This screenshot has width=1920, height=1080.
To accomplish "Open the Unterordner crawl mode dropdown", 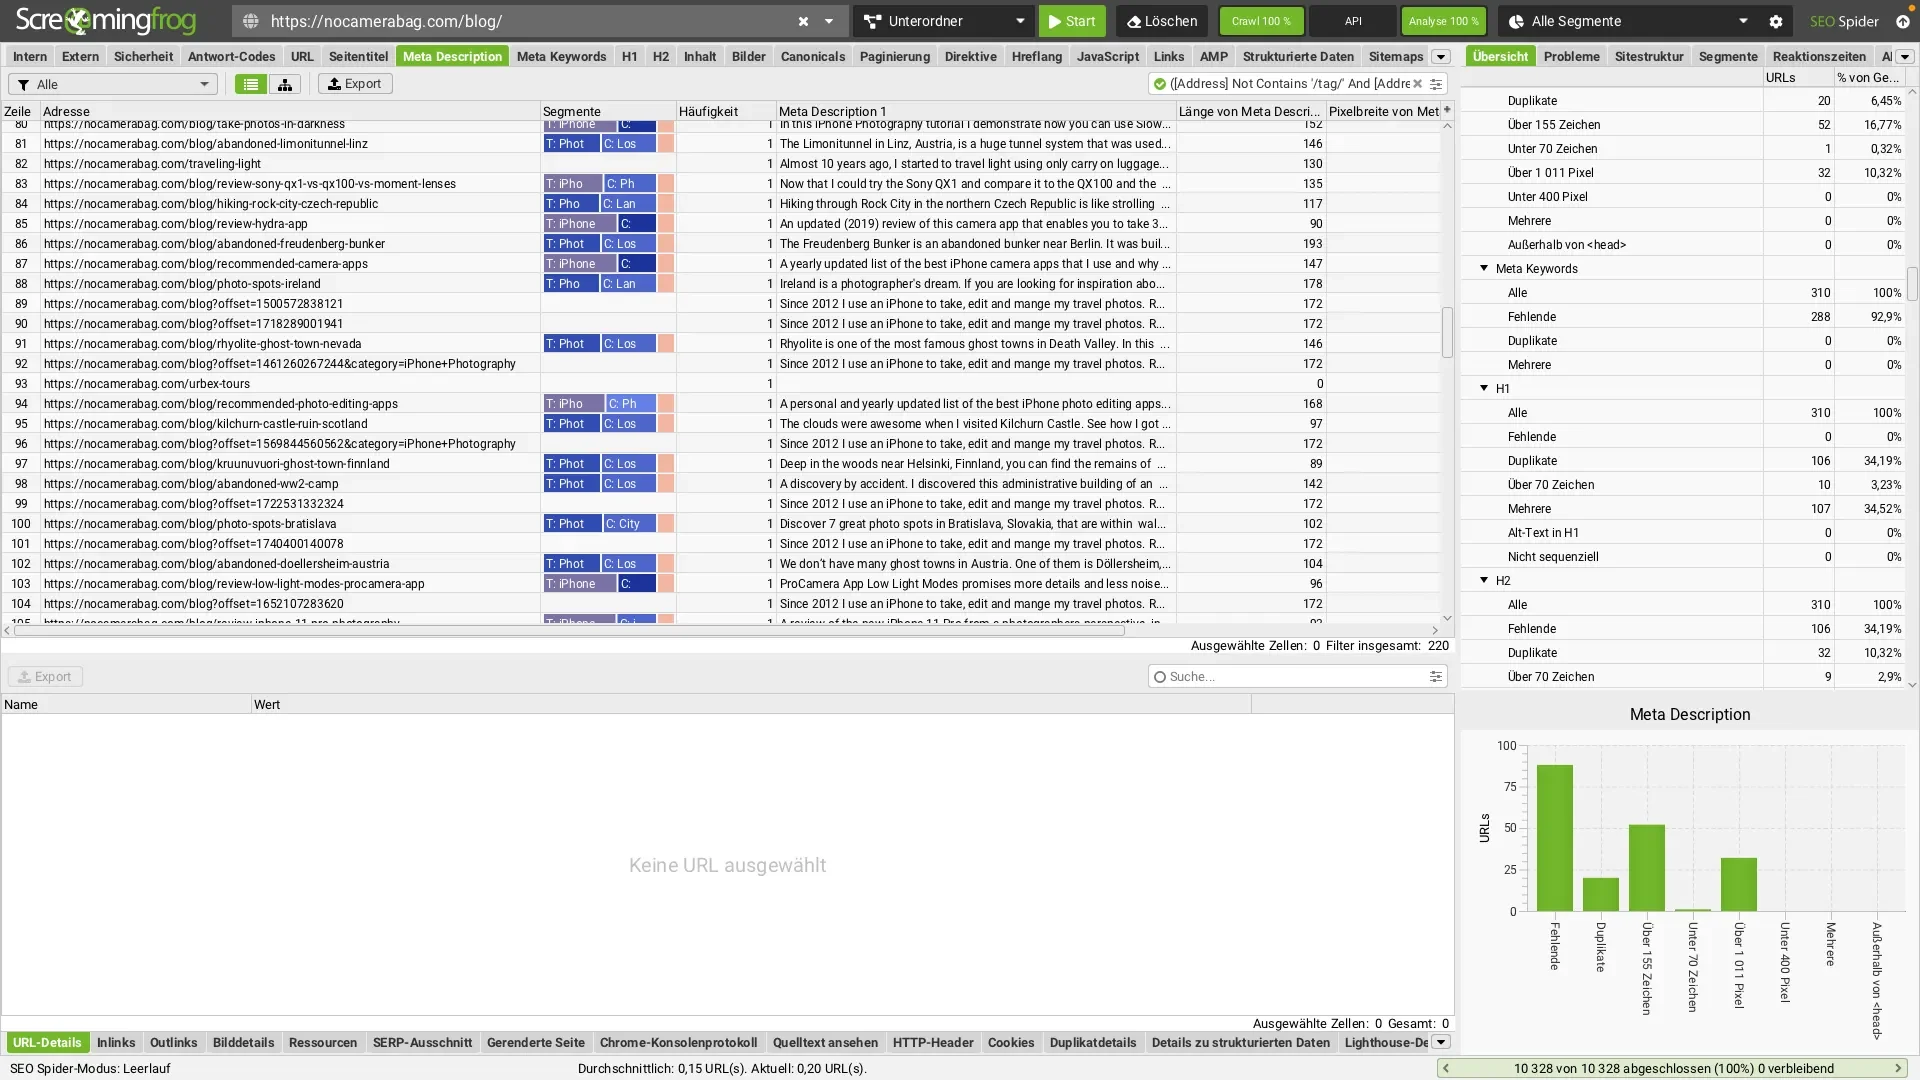I will pyautogui.click(x=943, y=21).
